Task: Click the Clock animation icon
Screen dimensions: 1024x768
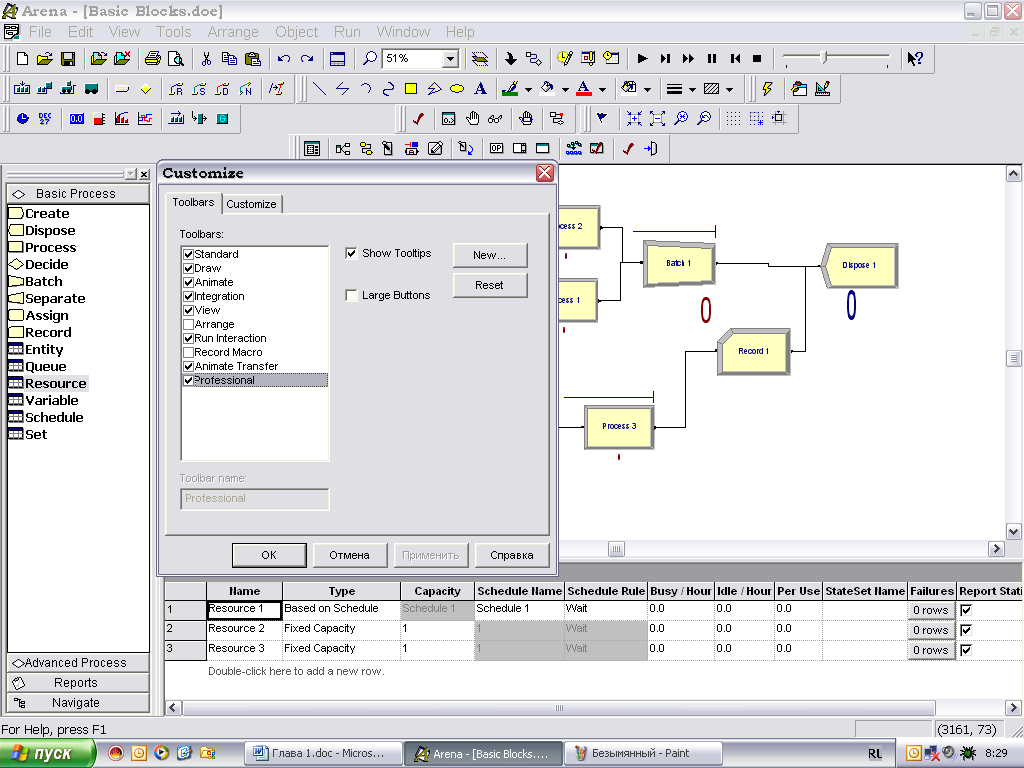Action: click(22, 119)
